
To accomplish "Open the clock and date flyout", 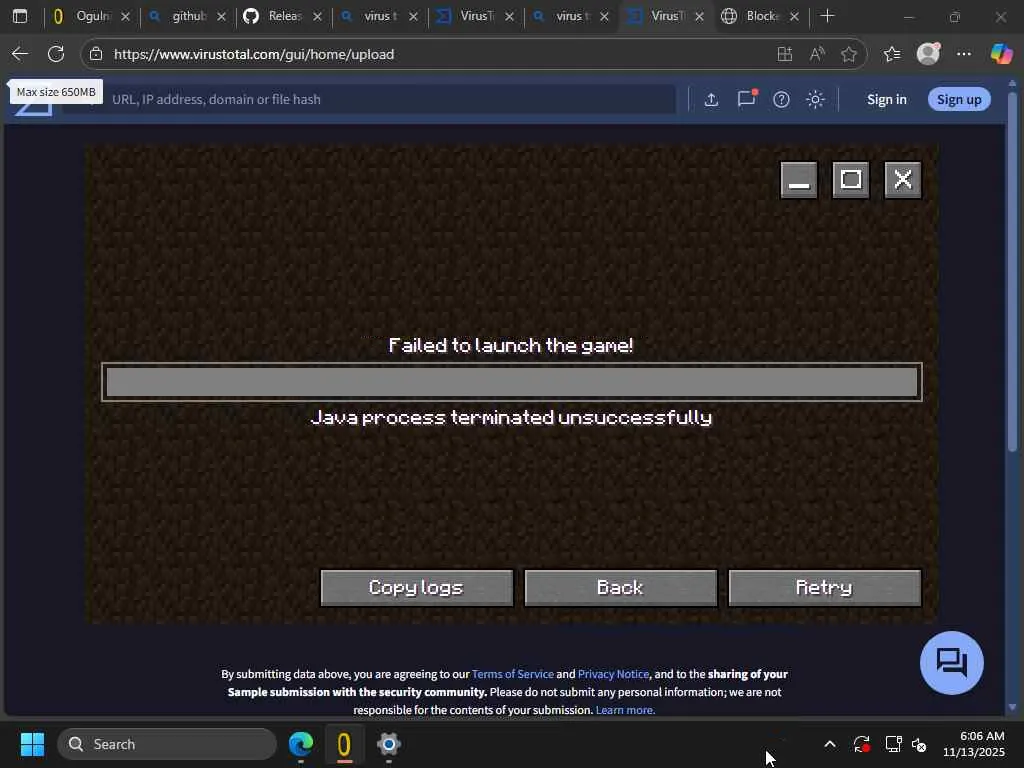I will [974, 744].
